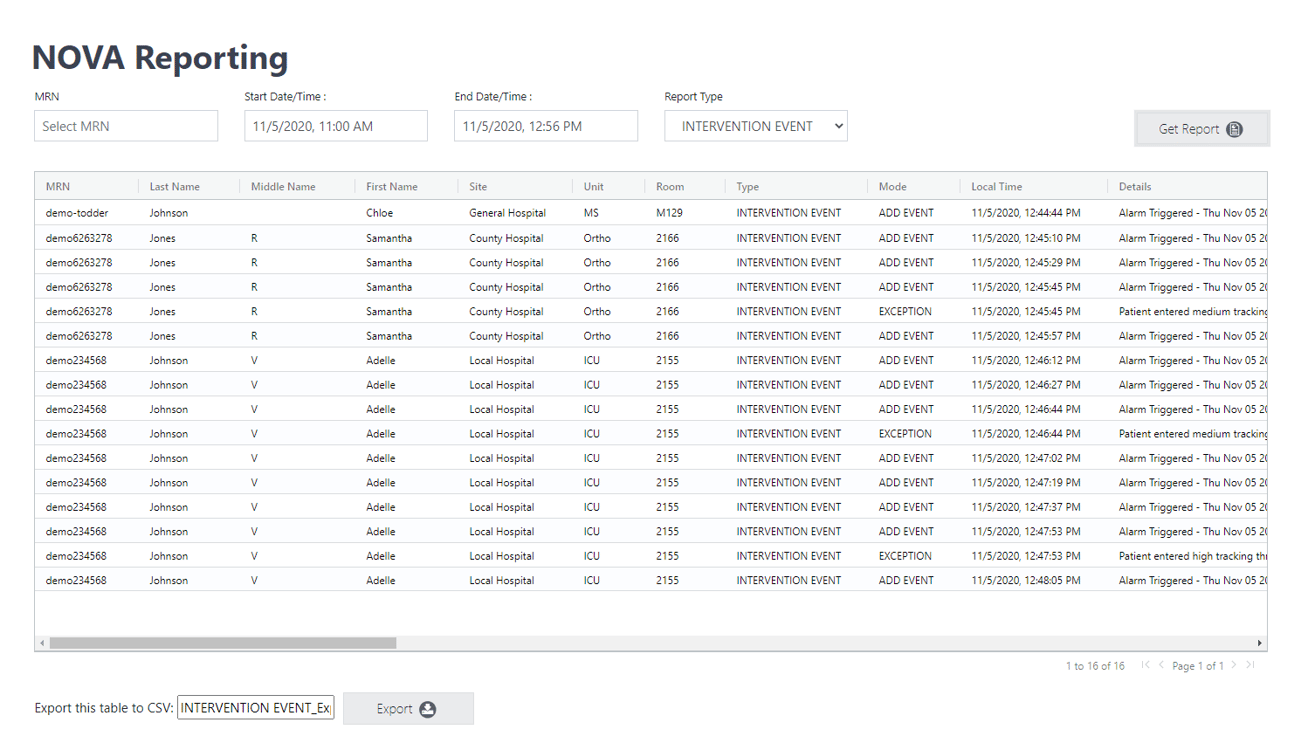This screenshot has width=1308, height=750.
Task: Click the horizontal scrollbar right arrow
Action: (x=1259, y=643)
